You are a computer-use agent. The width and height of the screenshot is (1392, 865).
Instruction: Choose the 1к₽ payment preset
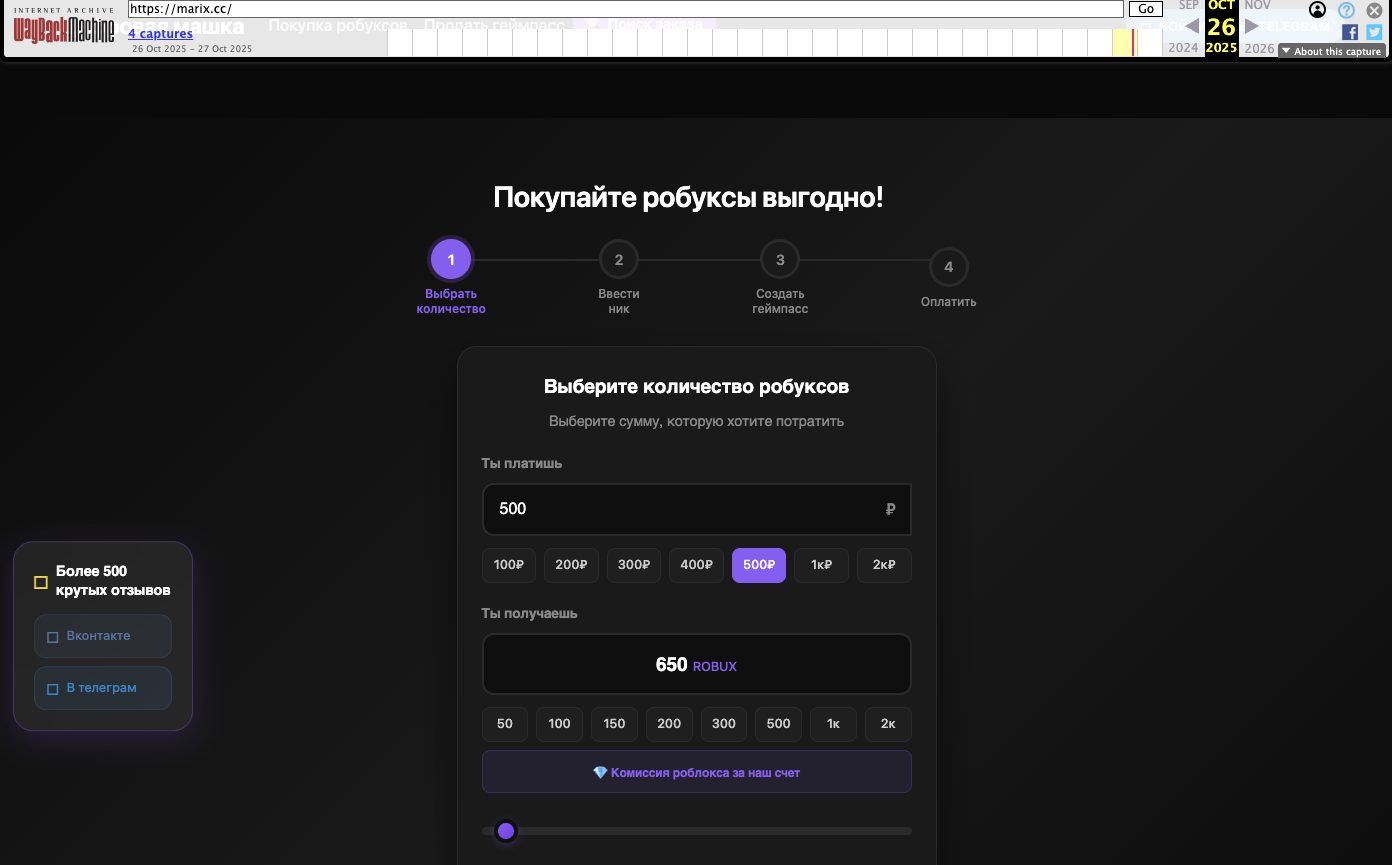tap(822, 565)
